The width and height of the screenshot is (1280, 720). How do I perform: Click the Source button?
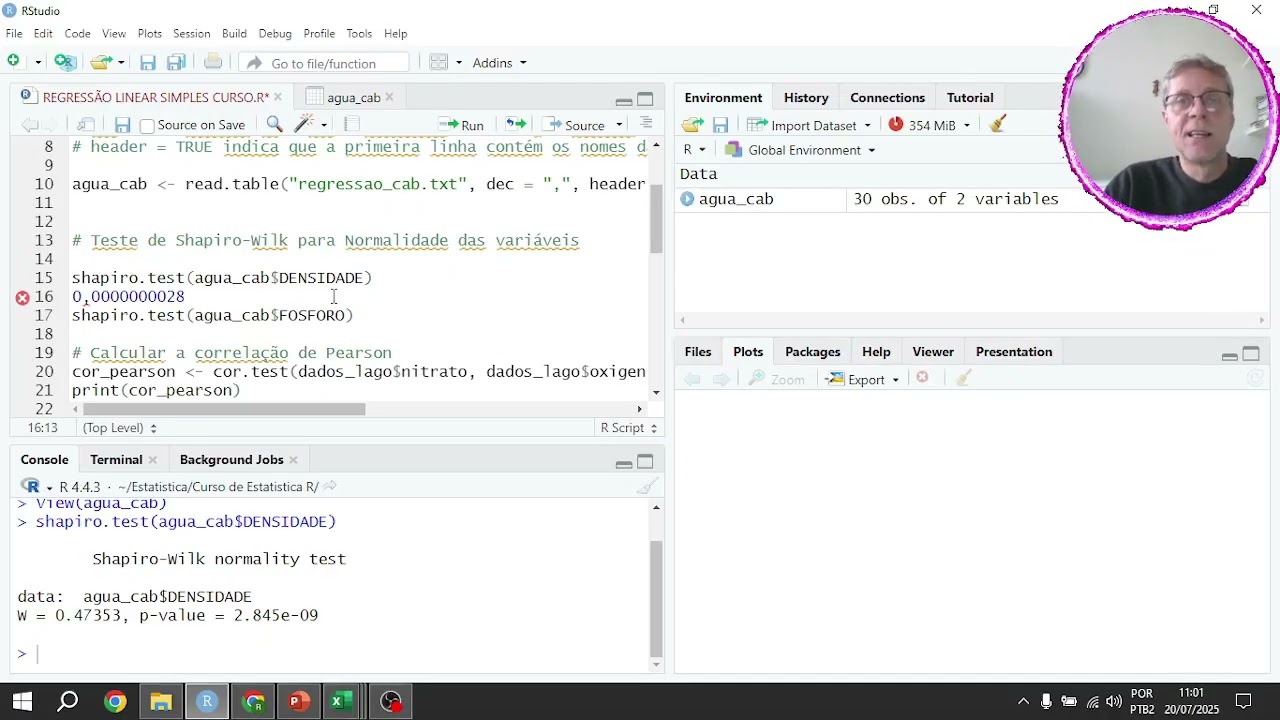[x=573, y=125]
